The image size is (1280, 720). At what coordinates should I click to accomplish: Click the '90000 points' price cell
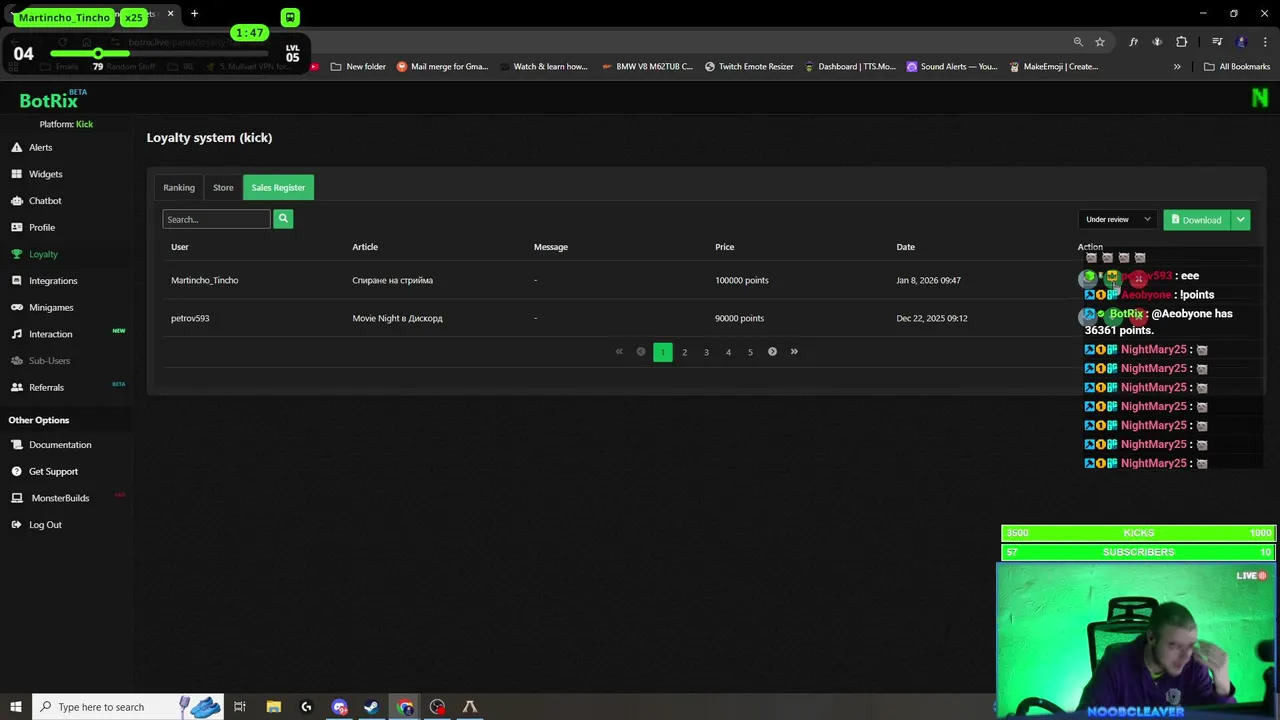point(739,318)
